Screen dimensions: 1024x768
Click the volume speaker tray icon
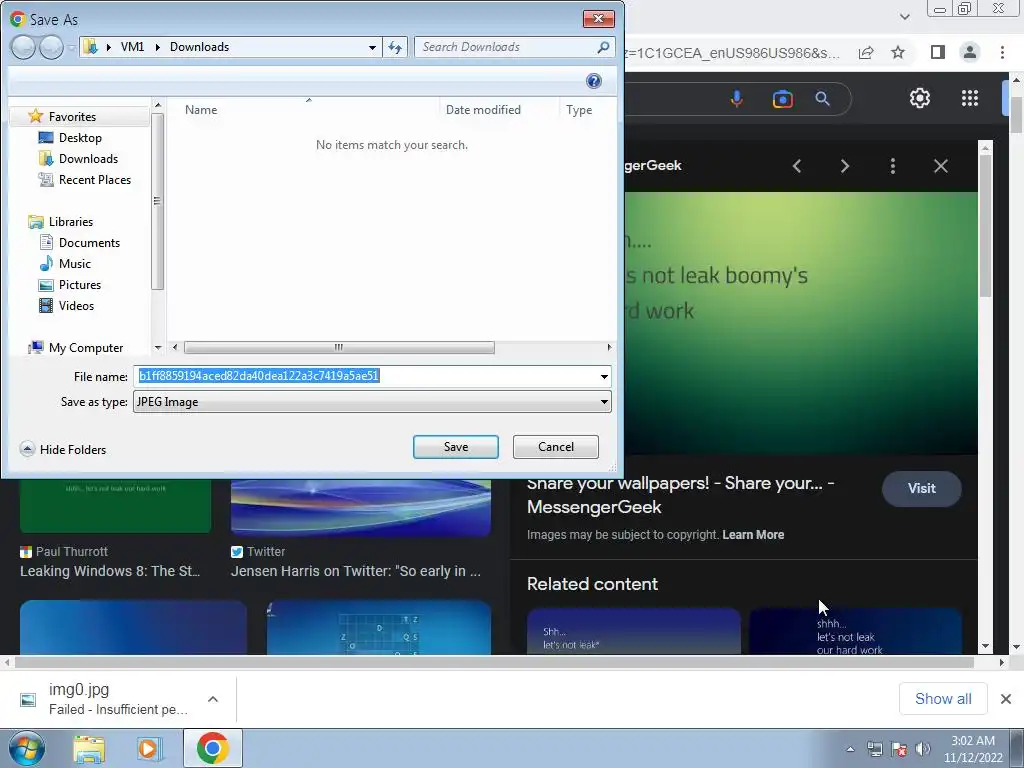pyautogui.click(x=923, y=749)
